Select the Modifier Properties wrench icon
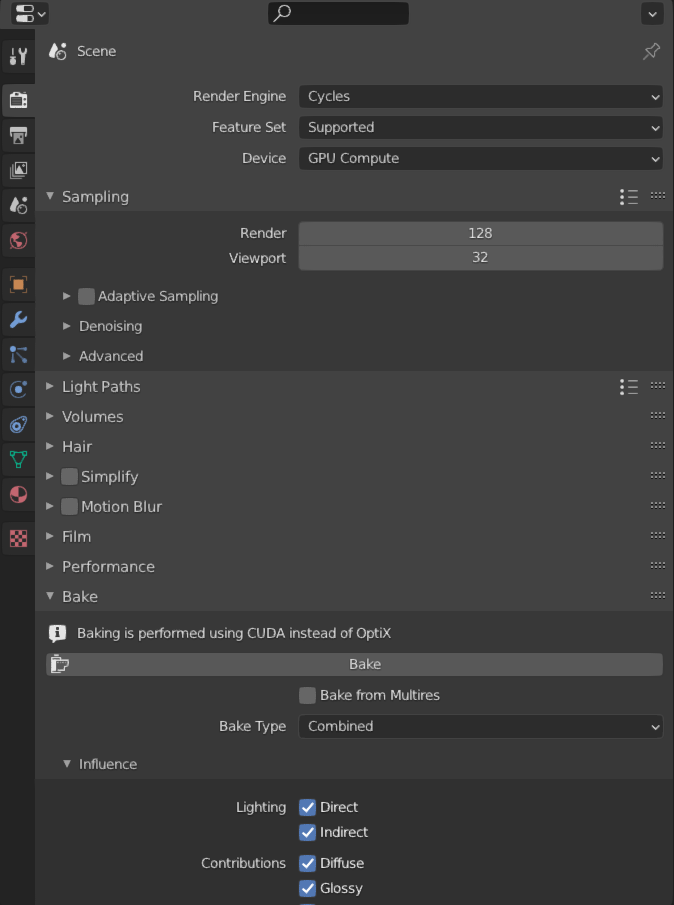The width and height of the screenshot is (674, 905). (x=18, y=320)
